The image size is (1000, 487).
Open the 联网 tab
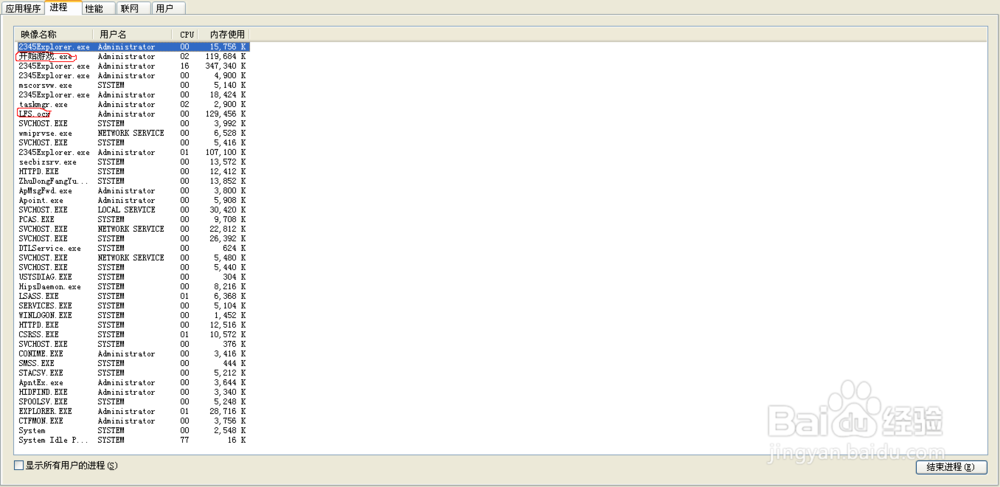tap(134, 8)
